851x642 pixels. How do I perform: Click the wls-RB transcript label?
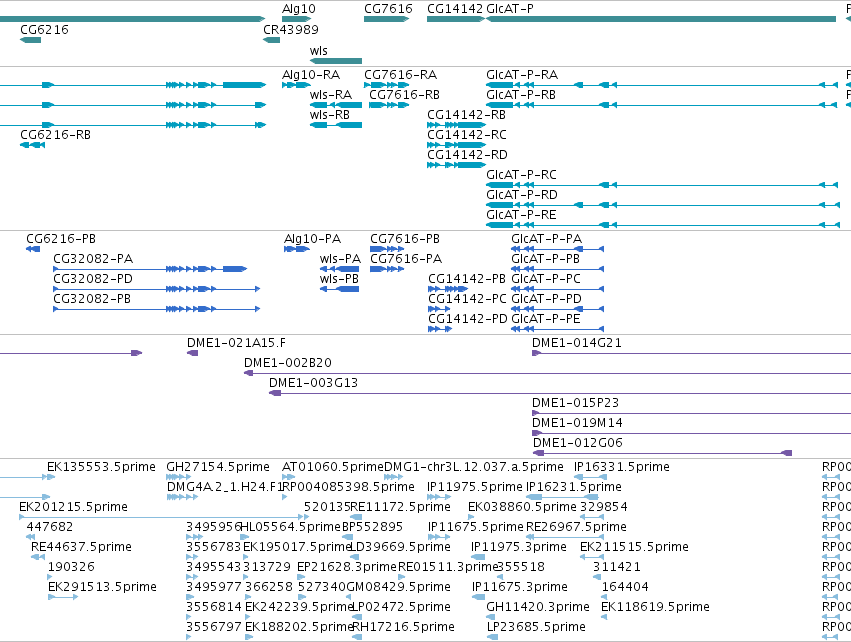[329, 115]
